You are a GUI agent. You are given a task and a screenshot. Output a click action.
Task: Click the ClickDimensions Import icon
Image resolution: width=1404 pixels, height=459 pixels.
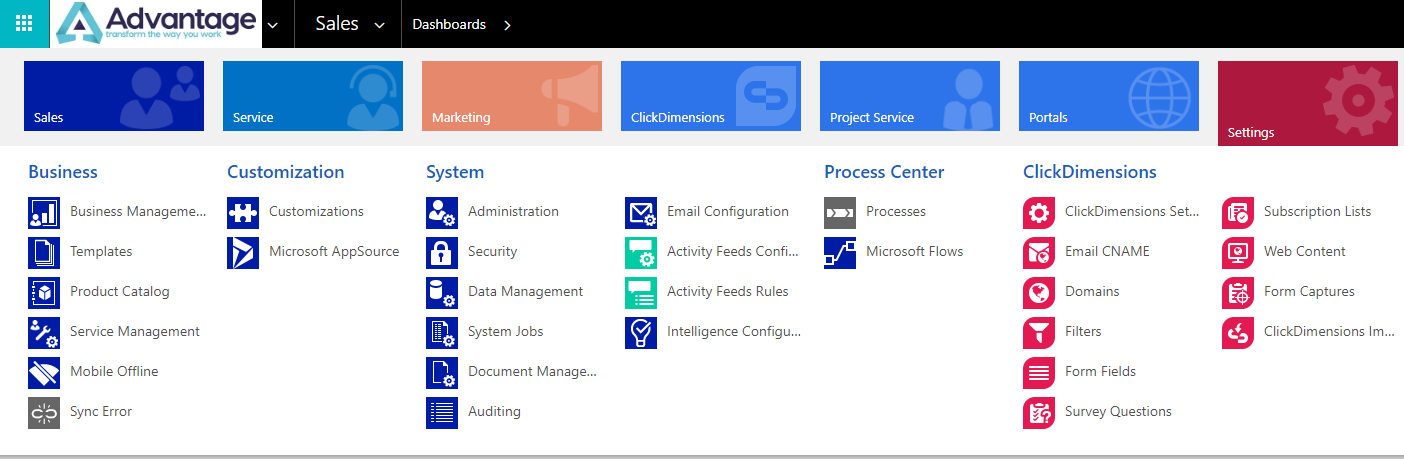click(x=1238, y=333)
